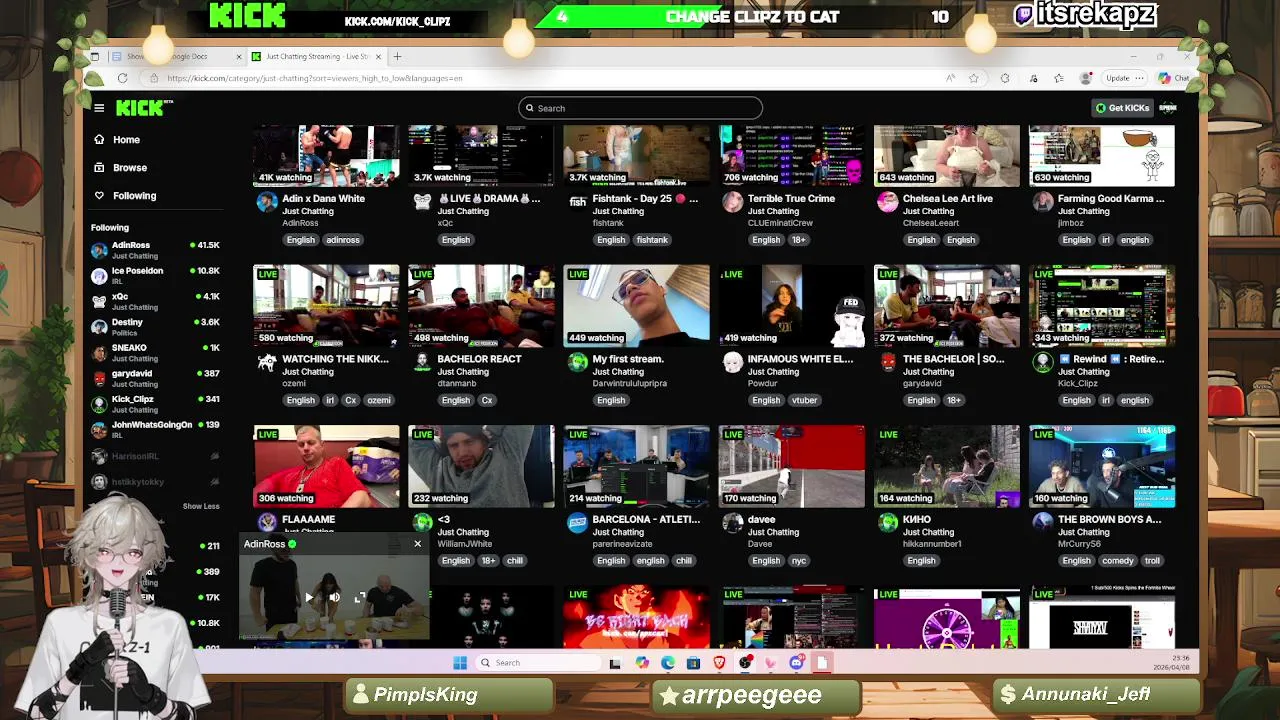Click the Kick search field
This screenshot has height=720, width=1280.
click(640, 108)
